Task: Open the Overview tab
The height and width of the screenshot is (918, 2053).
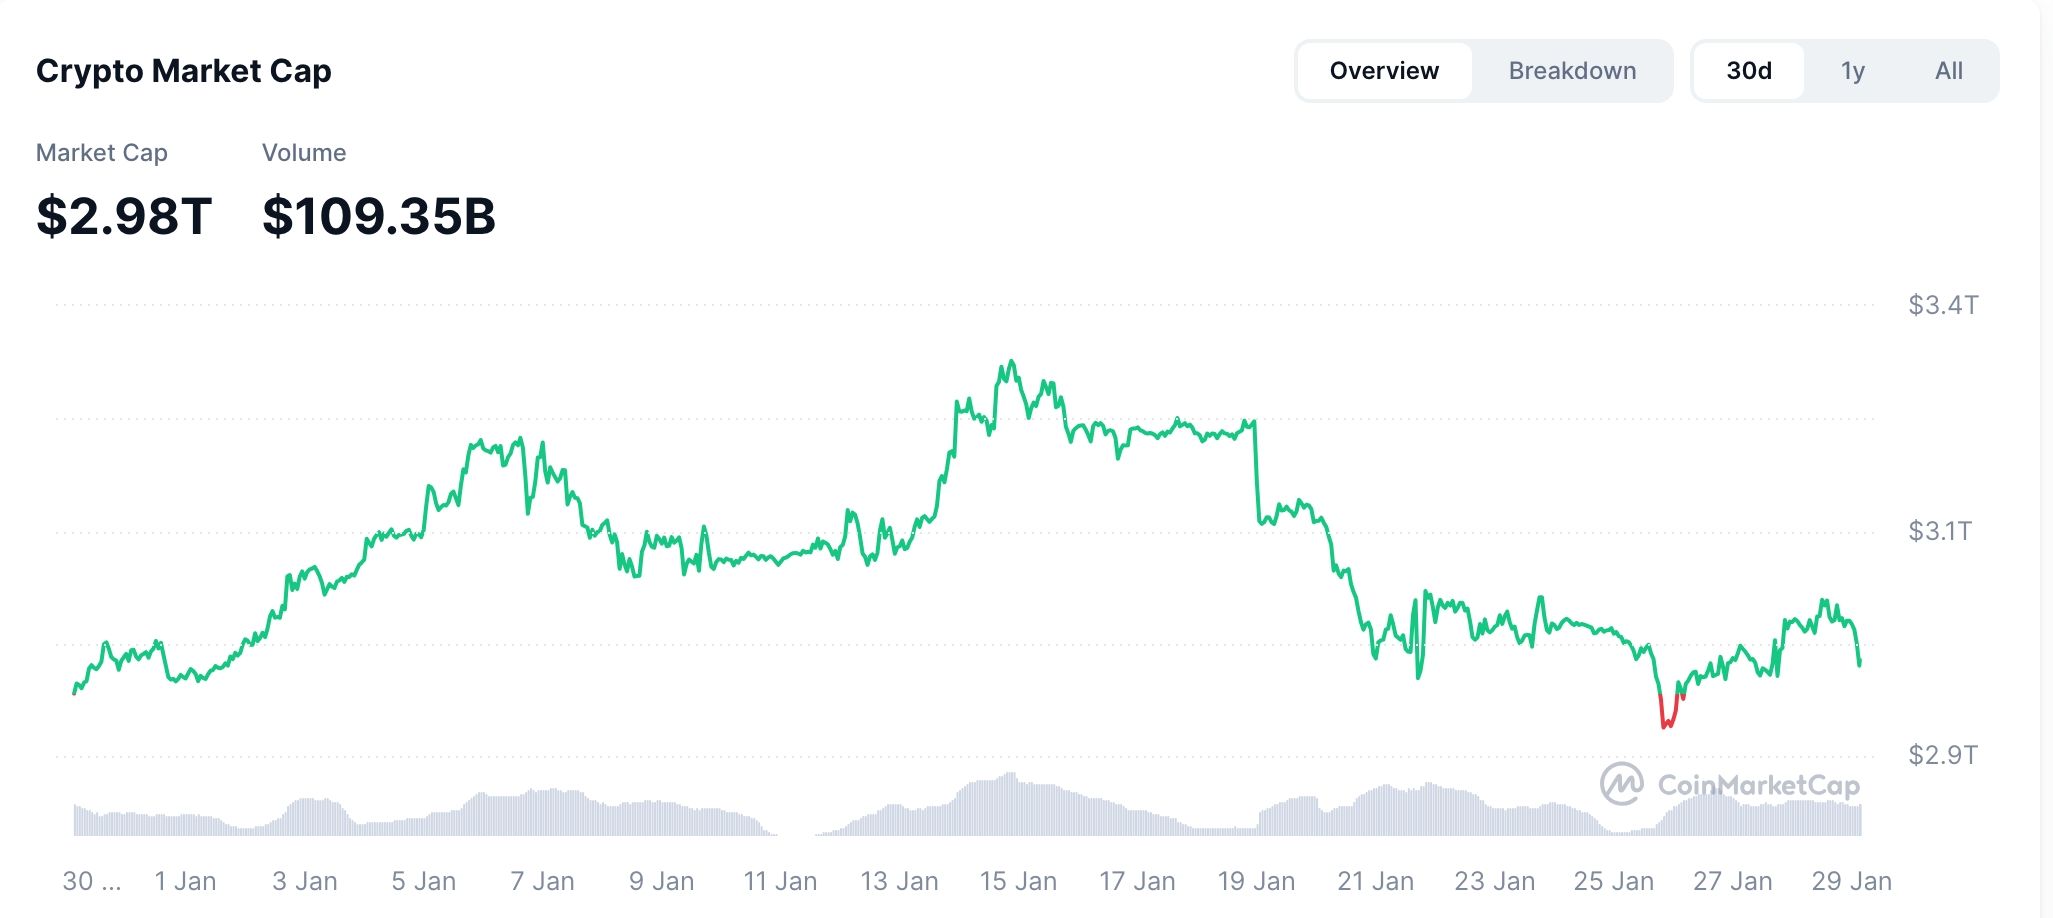Action: (1383, 70)
